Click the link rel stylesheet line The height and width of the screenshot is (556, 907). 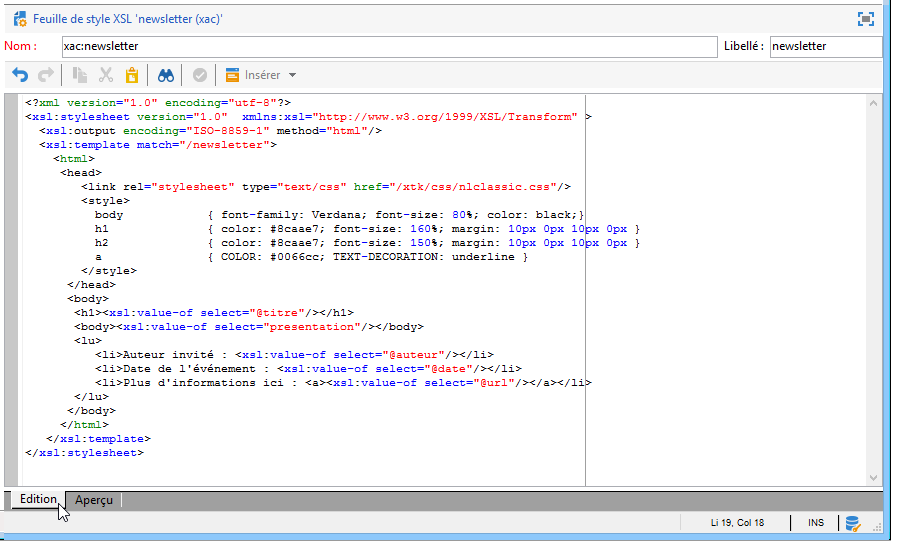click(326, 187)
